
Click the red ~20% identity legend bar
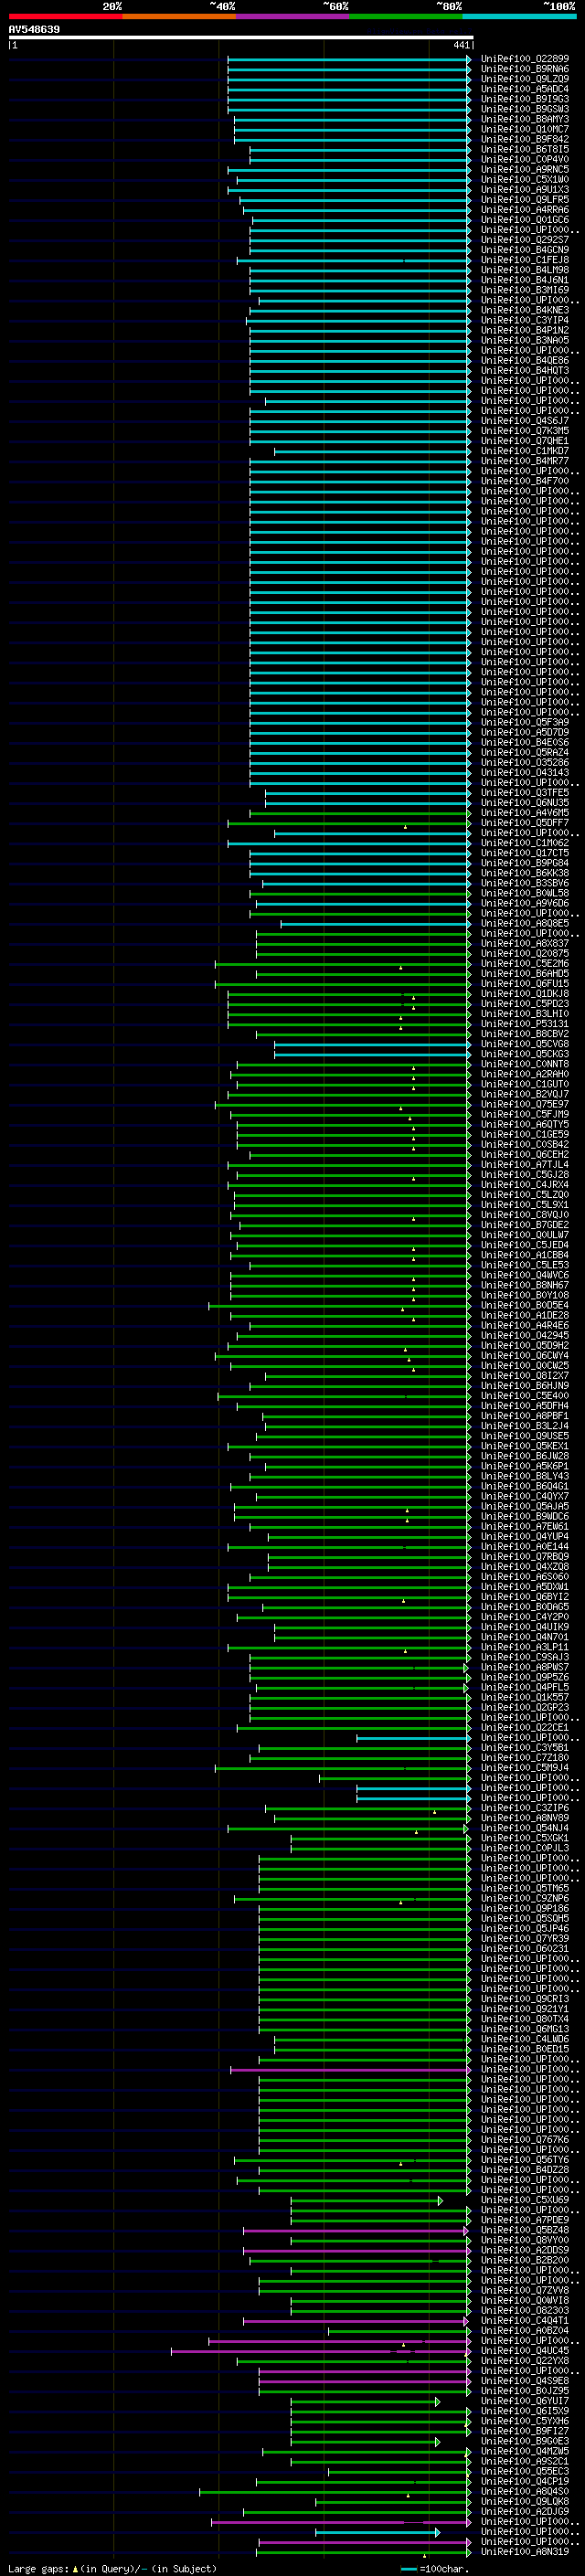point(65,16)
